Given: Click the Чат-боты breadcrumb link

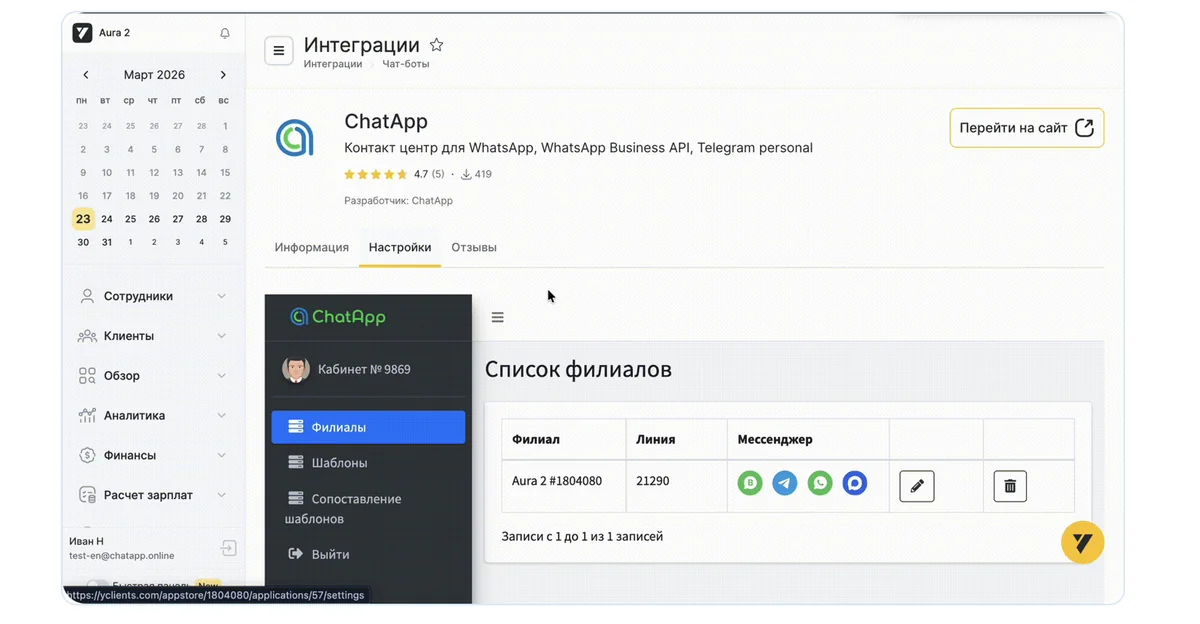Looking at the screenshot, I should [x=406, y=64].
